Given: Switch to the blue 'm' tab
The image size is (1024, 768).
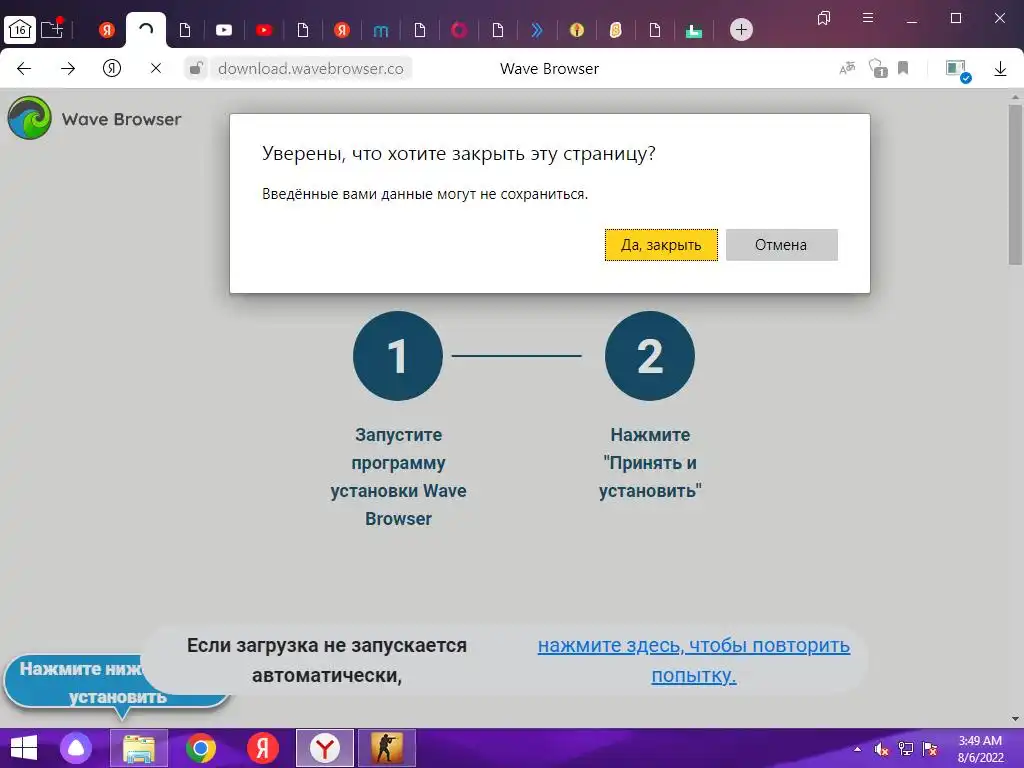Looking at the screenshot, I should (381, 29).
